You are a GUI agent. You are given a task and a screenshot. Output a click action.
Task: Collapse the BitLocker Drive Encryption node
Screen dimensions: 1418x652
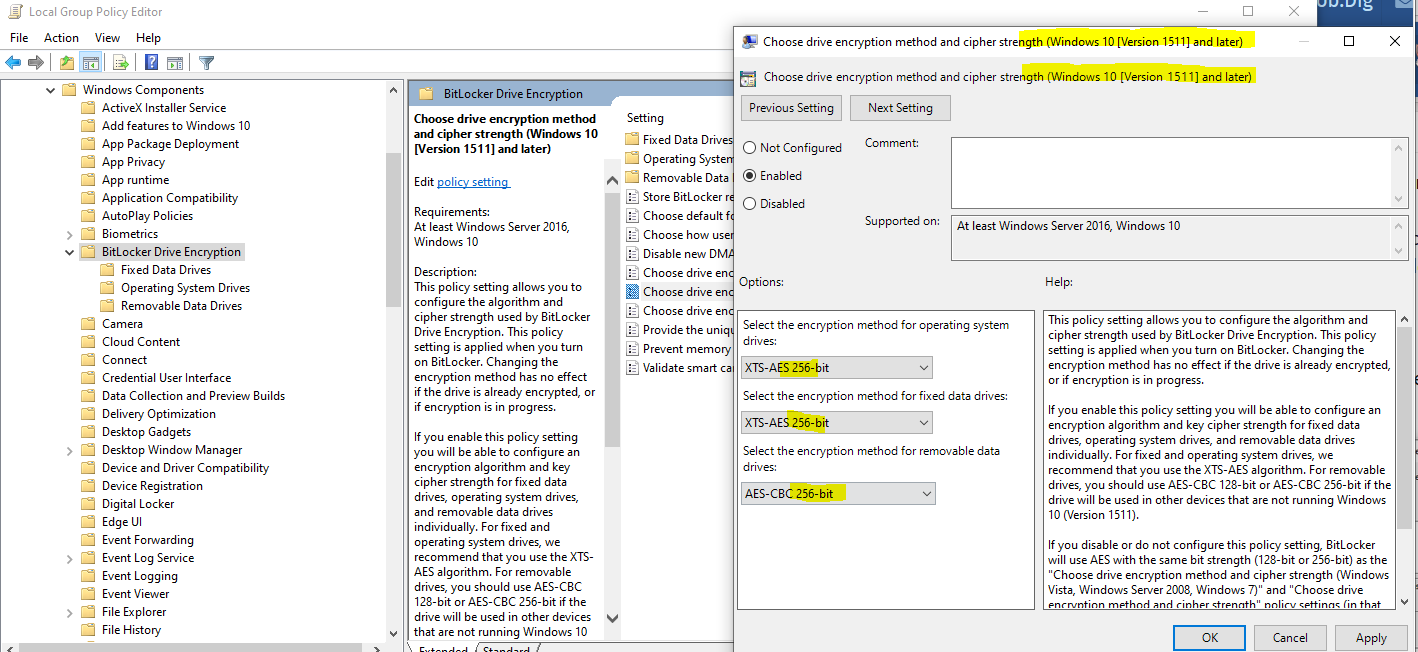pyautogui.click(x=69, y=252)
